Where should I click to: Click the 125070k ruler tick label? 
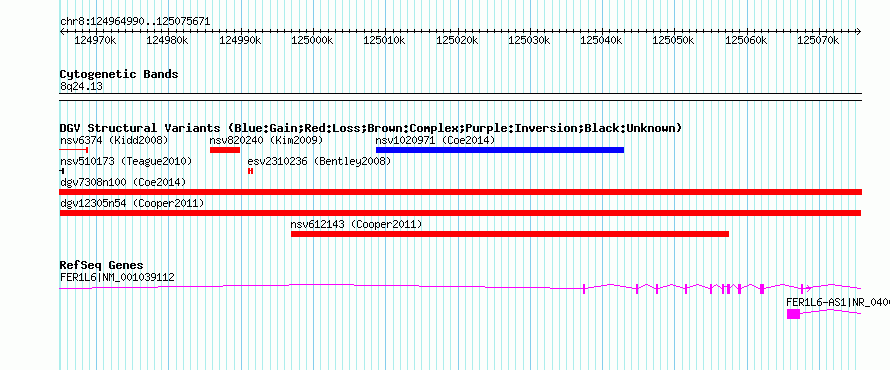(x=818, y=41)
